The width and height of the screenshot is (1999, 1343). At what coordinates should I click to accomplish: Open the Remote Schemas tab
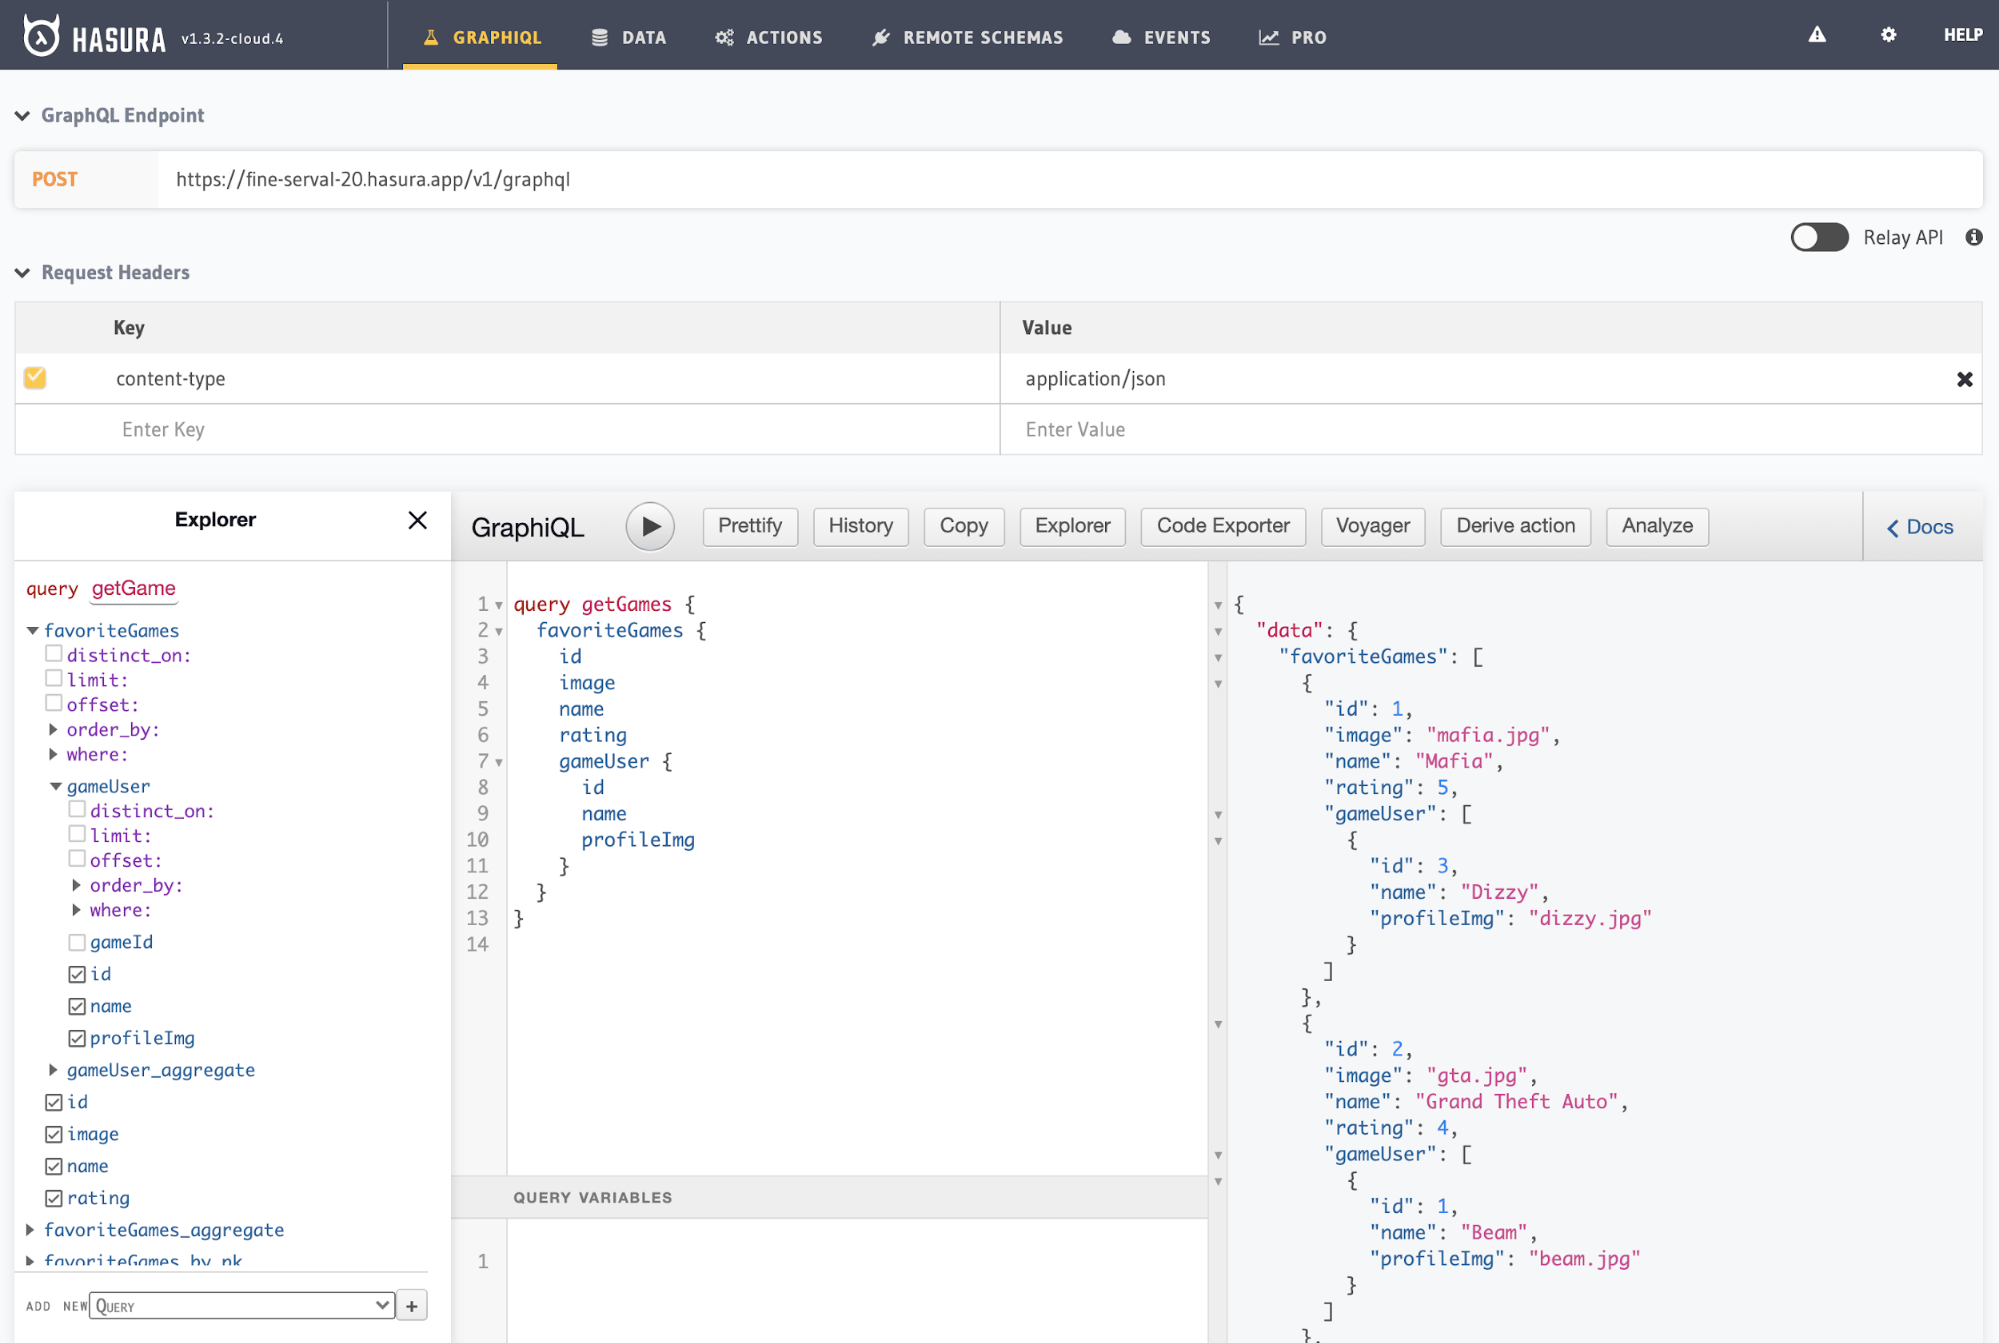(x=967, y=37)
